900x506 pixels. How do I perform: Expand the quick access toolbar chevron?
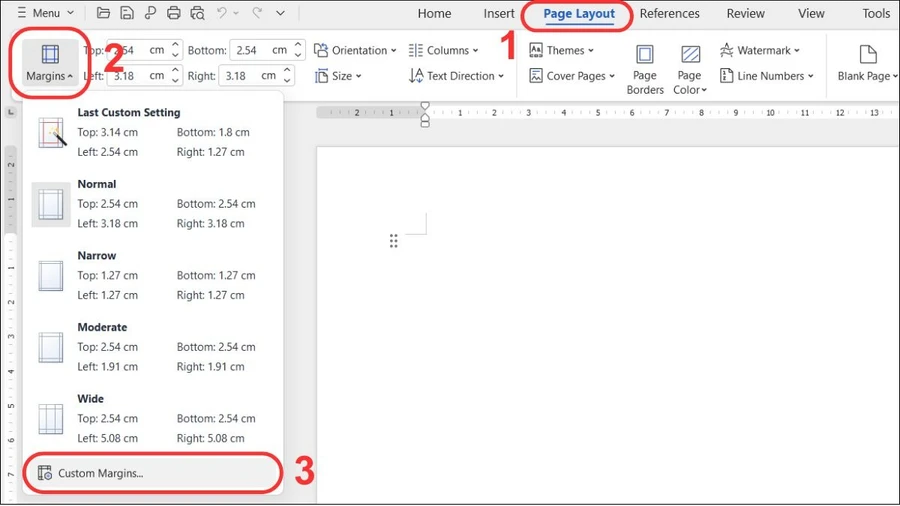(280, 13)
